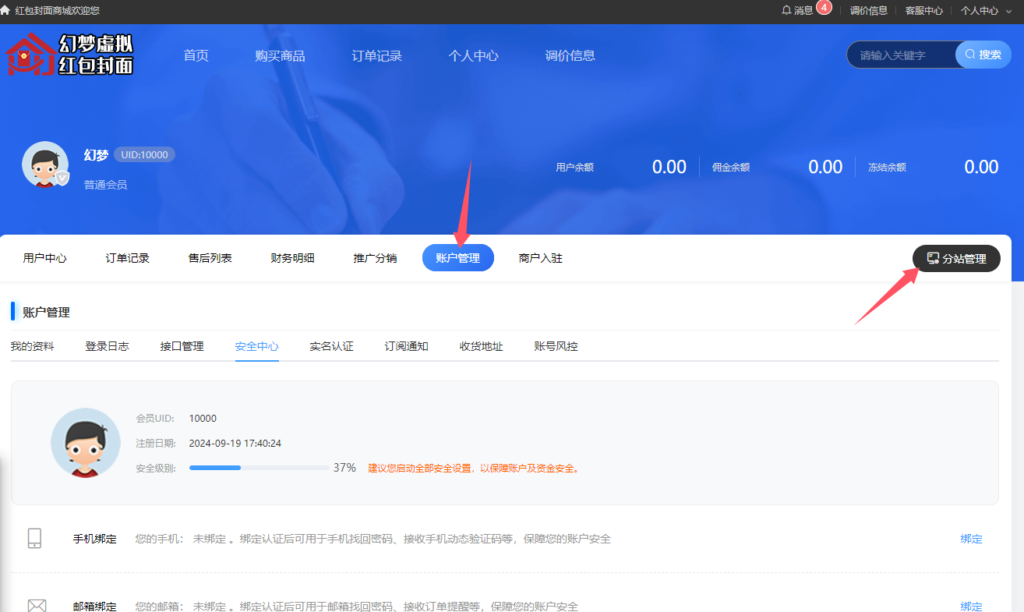Click 绑定 link for 手机绑定
1024x612 pixels.
[971, 539]
